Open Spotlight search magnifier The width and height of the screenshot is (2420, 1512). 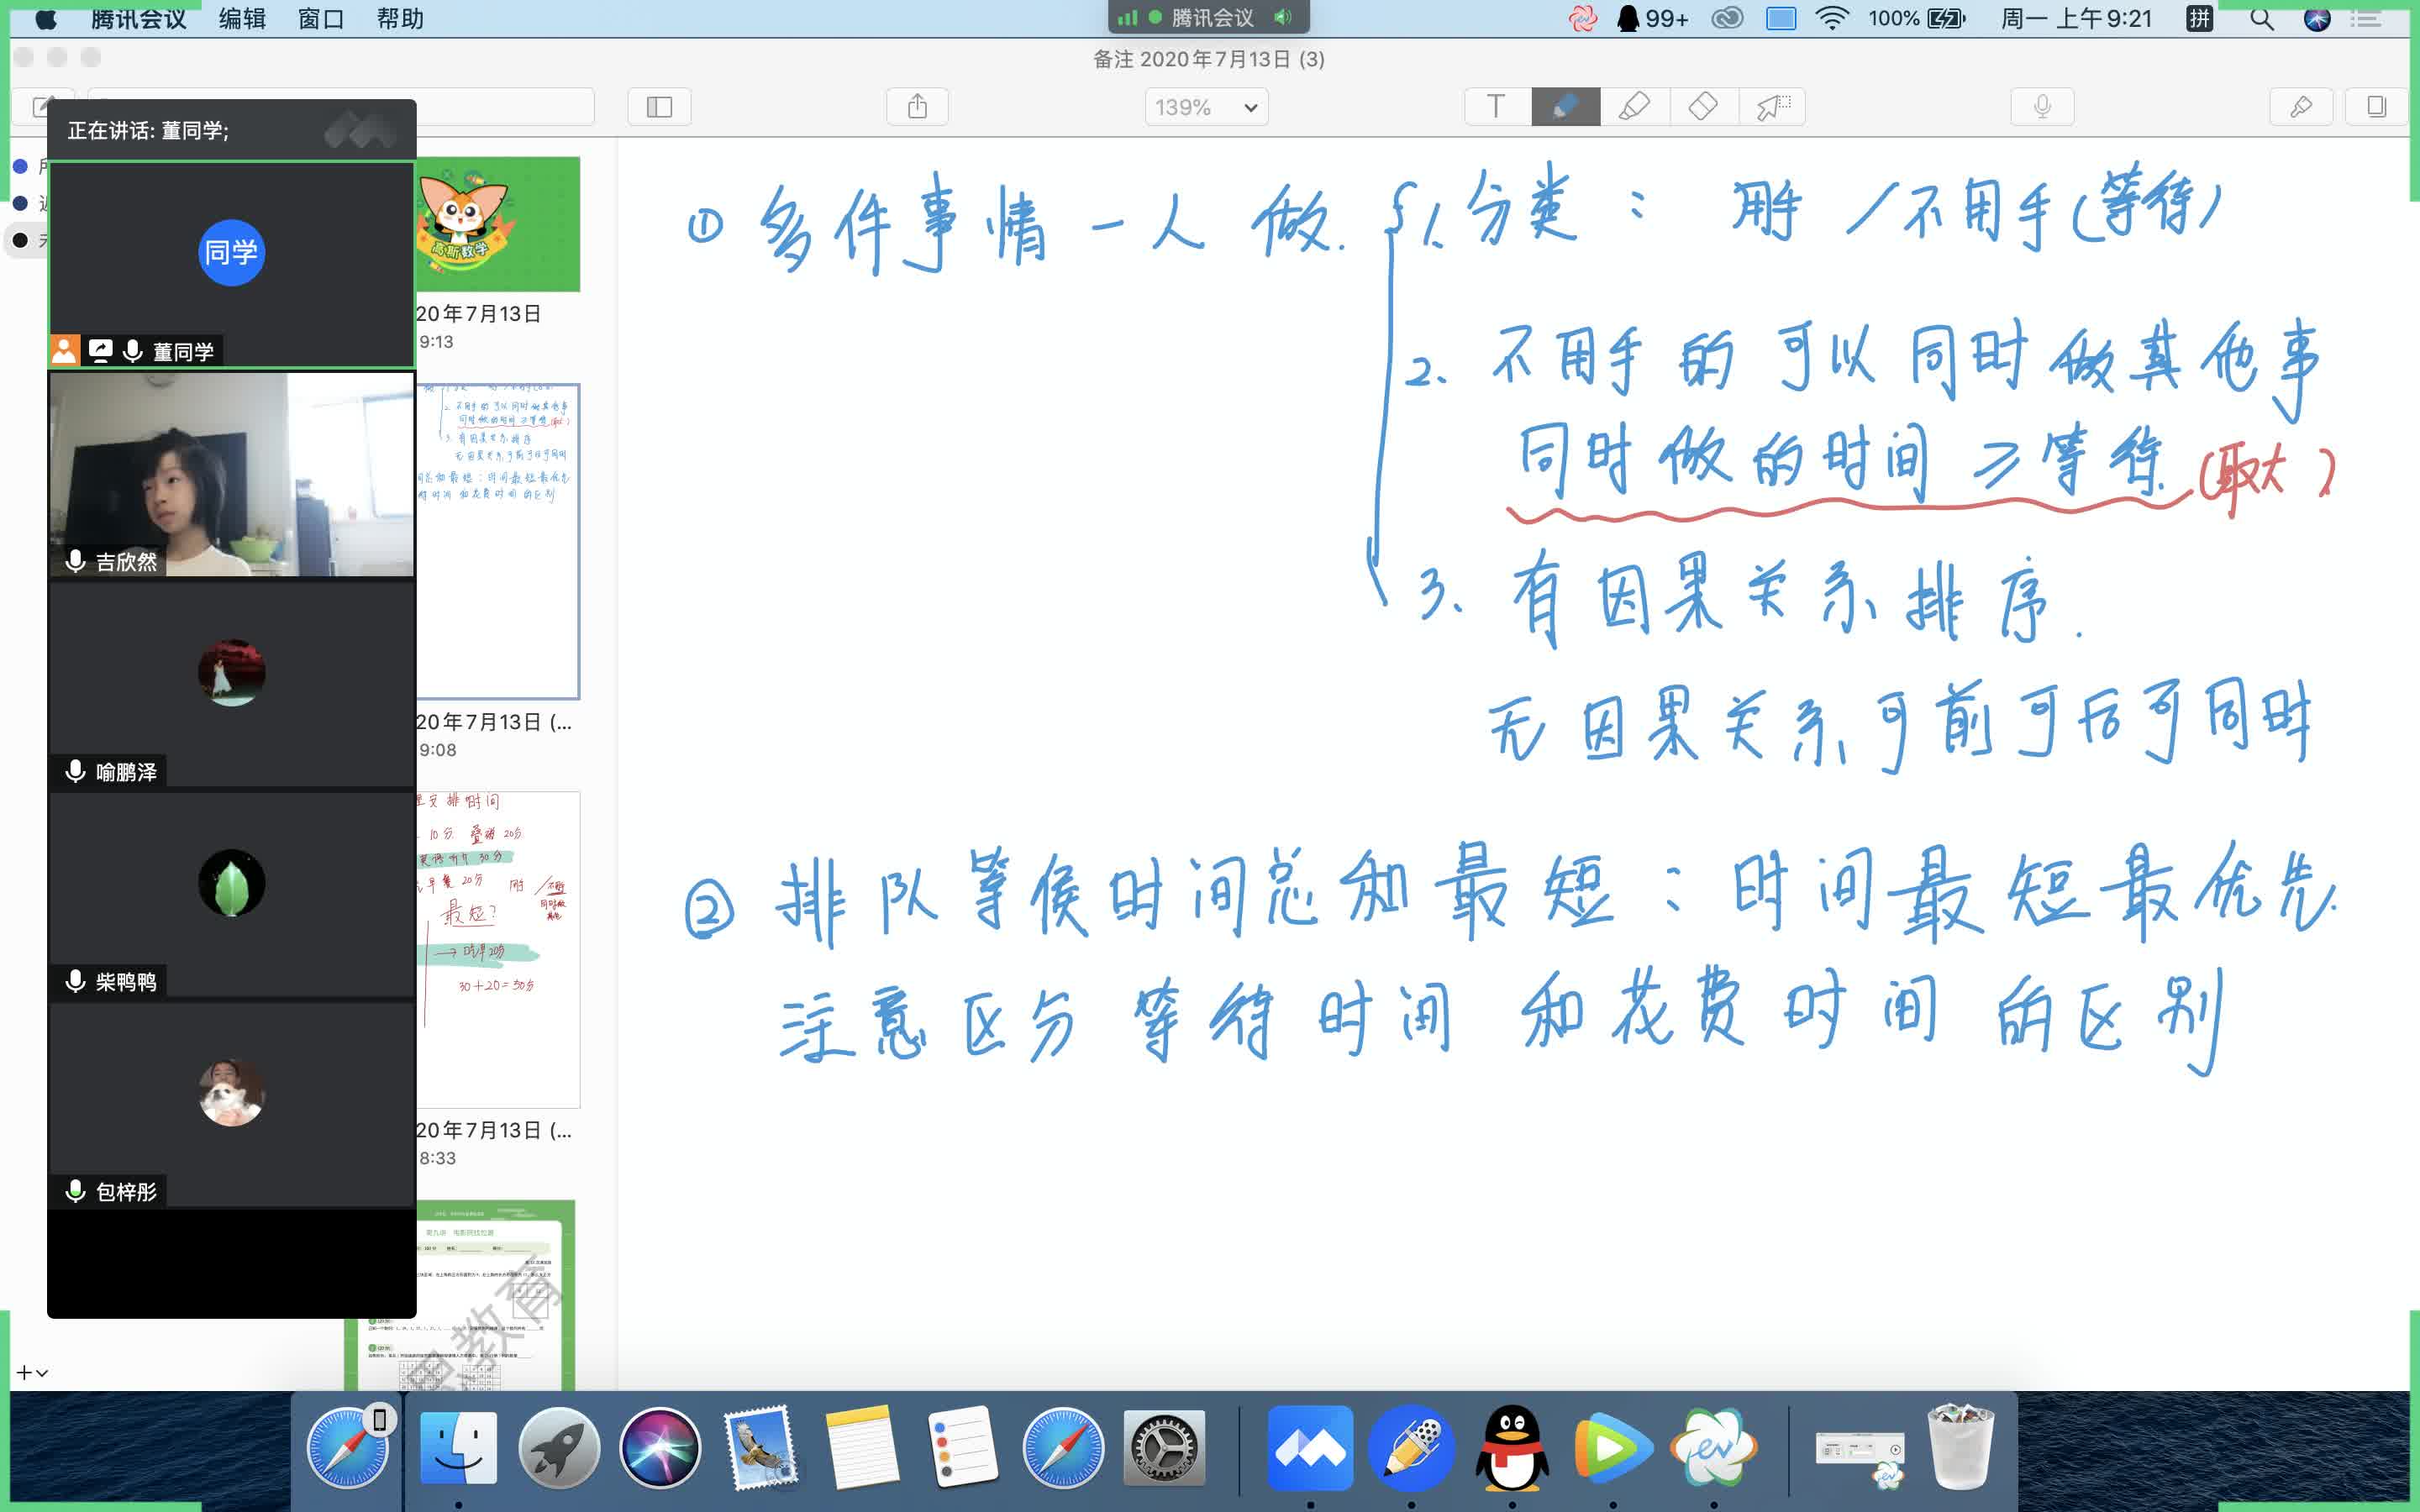(2261, 18)
